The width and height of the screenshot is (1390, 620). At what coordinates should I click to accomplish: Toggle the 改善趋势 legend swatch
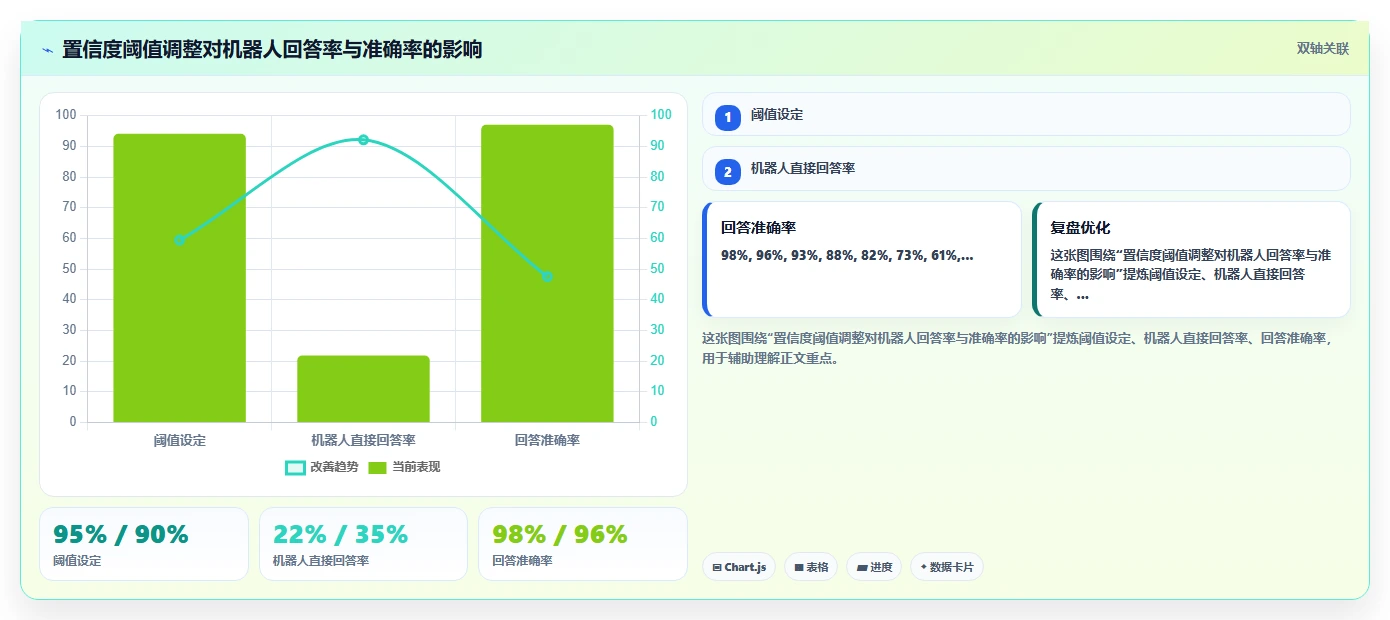click(x=295, y=467)
